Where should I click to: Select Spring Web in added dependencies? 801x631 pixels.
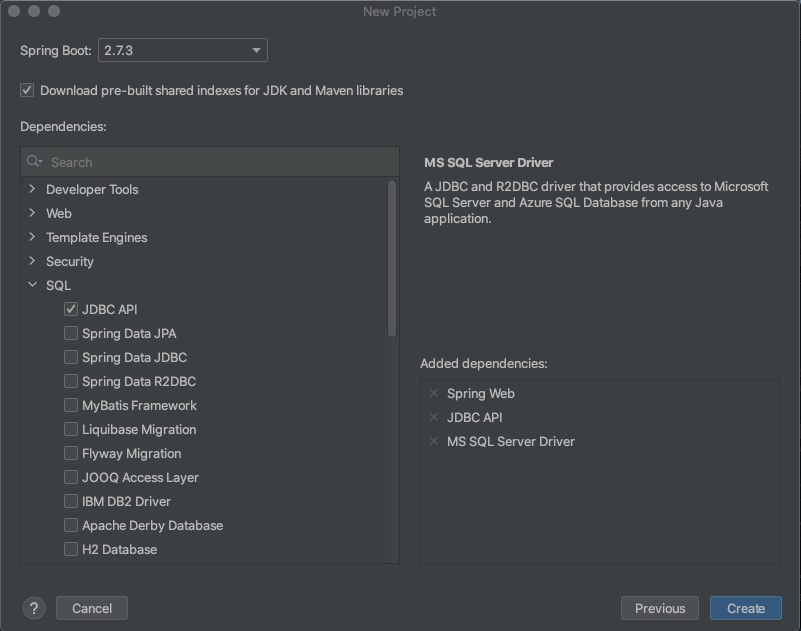(x=481, y=393)
